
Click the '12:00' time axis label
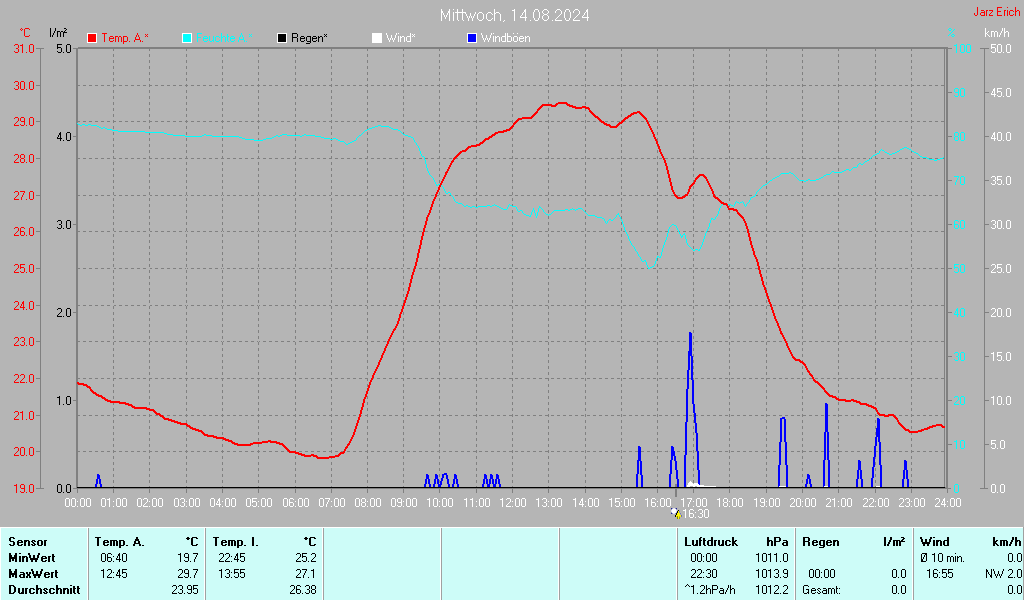[x=513, y=503]
